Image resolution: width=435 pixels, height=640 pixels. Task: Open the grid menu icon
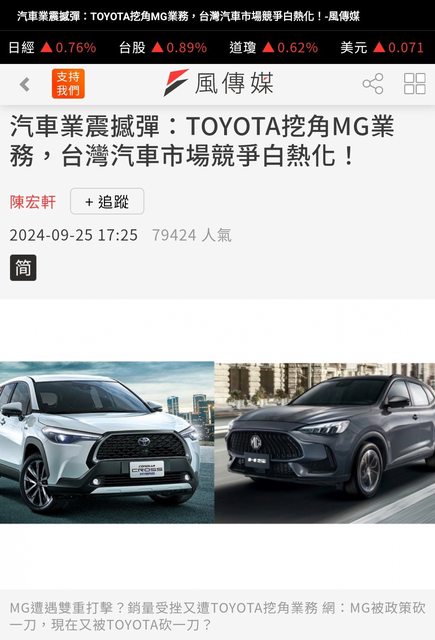[415, 84]
